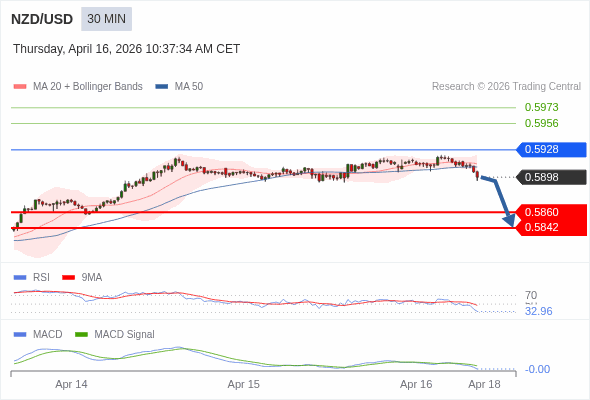Click the RSI legend label
This screenshot has width=590, height=400.
[41, 278]
